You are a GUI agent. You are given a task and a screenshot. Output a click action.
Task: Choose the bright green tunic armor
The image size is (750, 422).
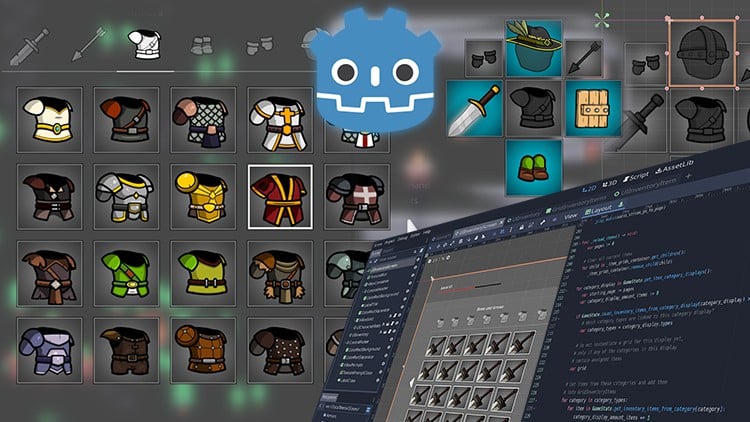point(125,272)
